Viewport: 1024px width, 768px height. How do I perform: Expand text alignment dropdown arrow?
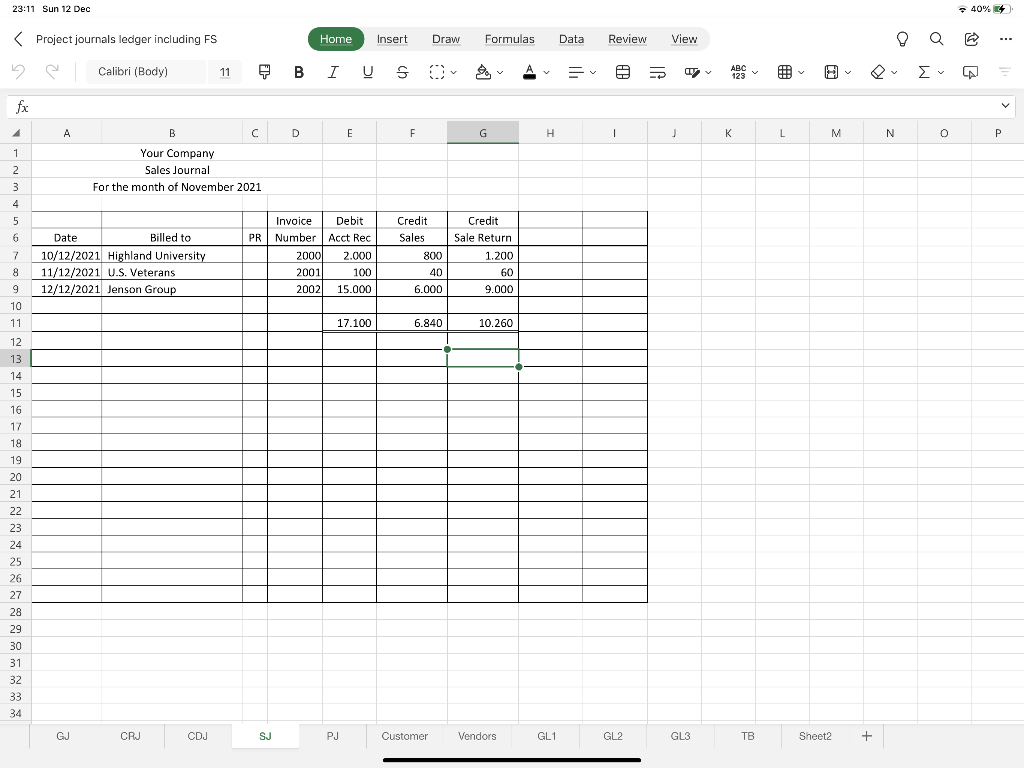tap(593, 72)
